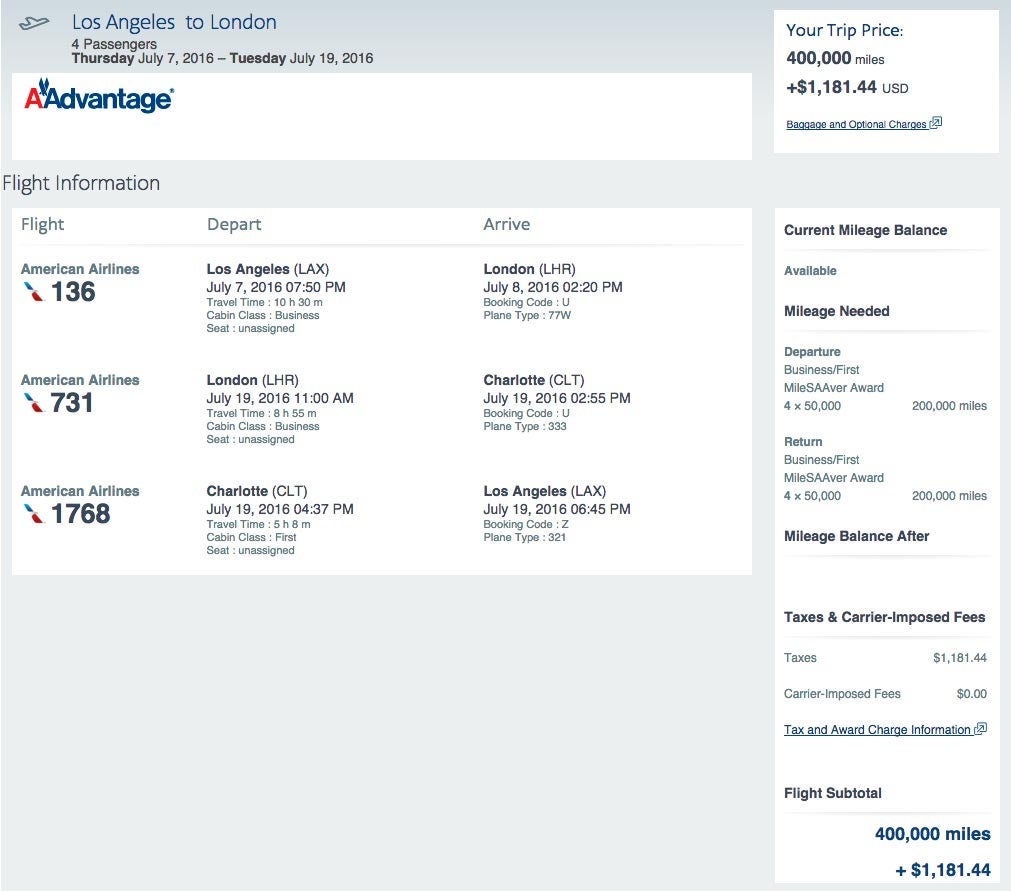The width and height of the screenshot is (1011, 891).
Task: Click the American Airlines logo for flight 136
Action: tap(34, 292)
